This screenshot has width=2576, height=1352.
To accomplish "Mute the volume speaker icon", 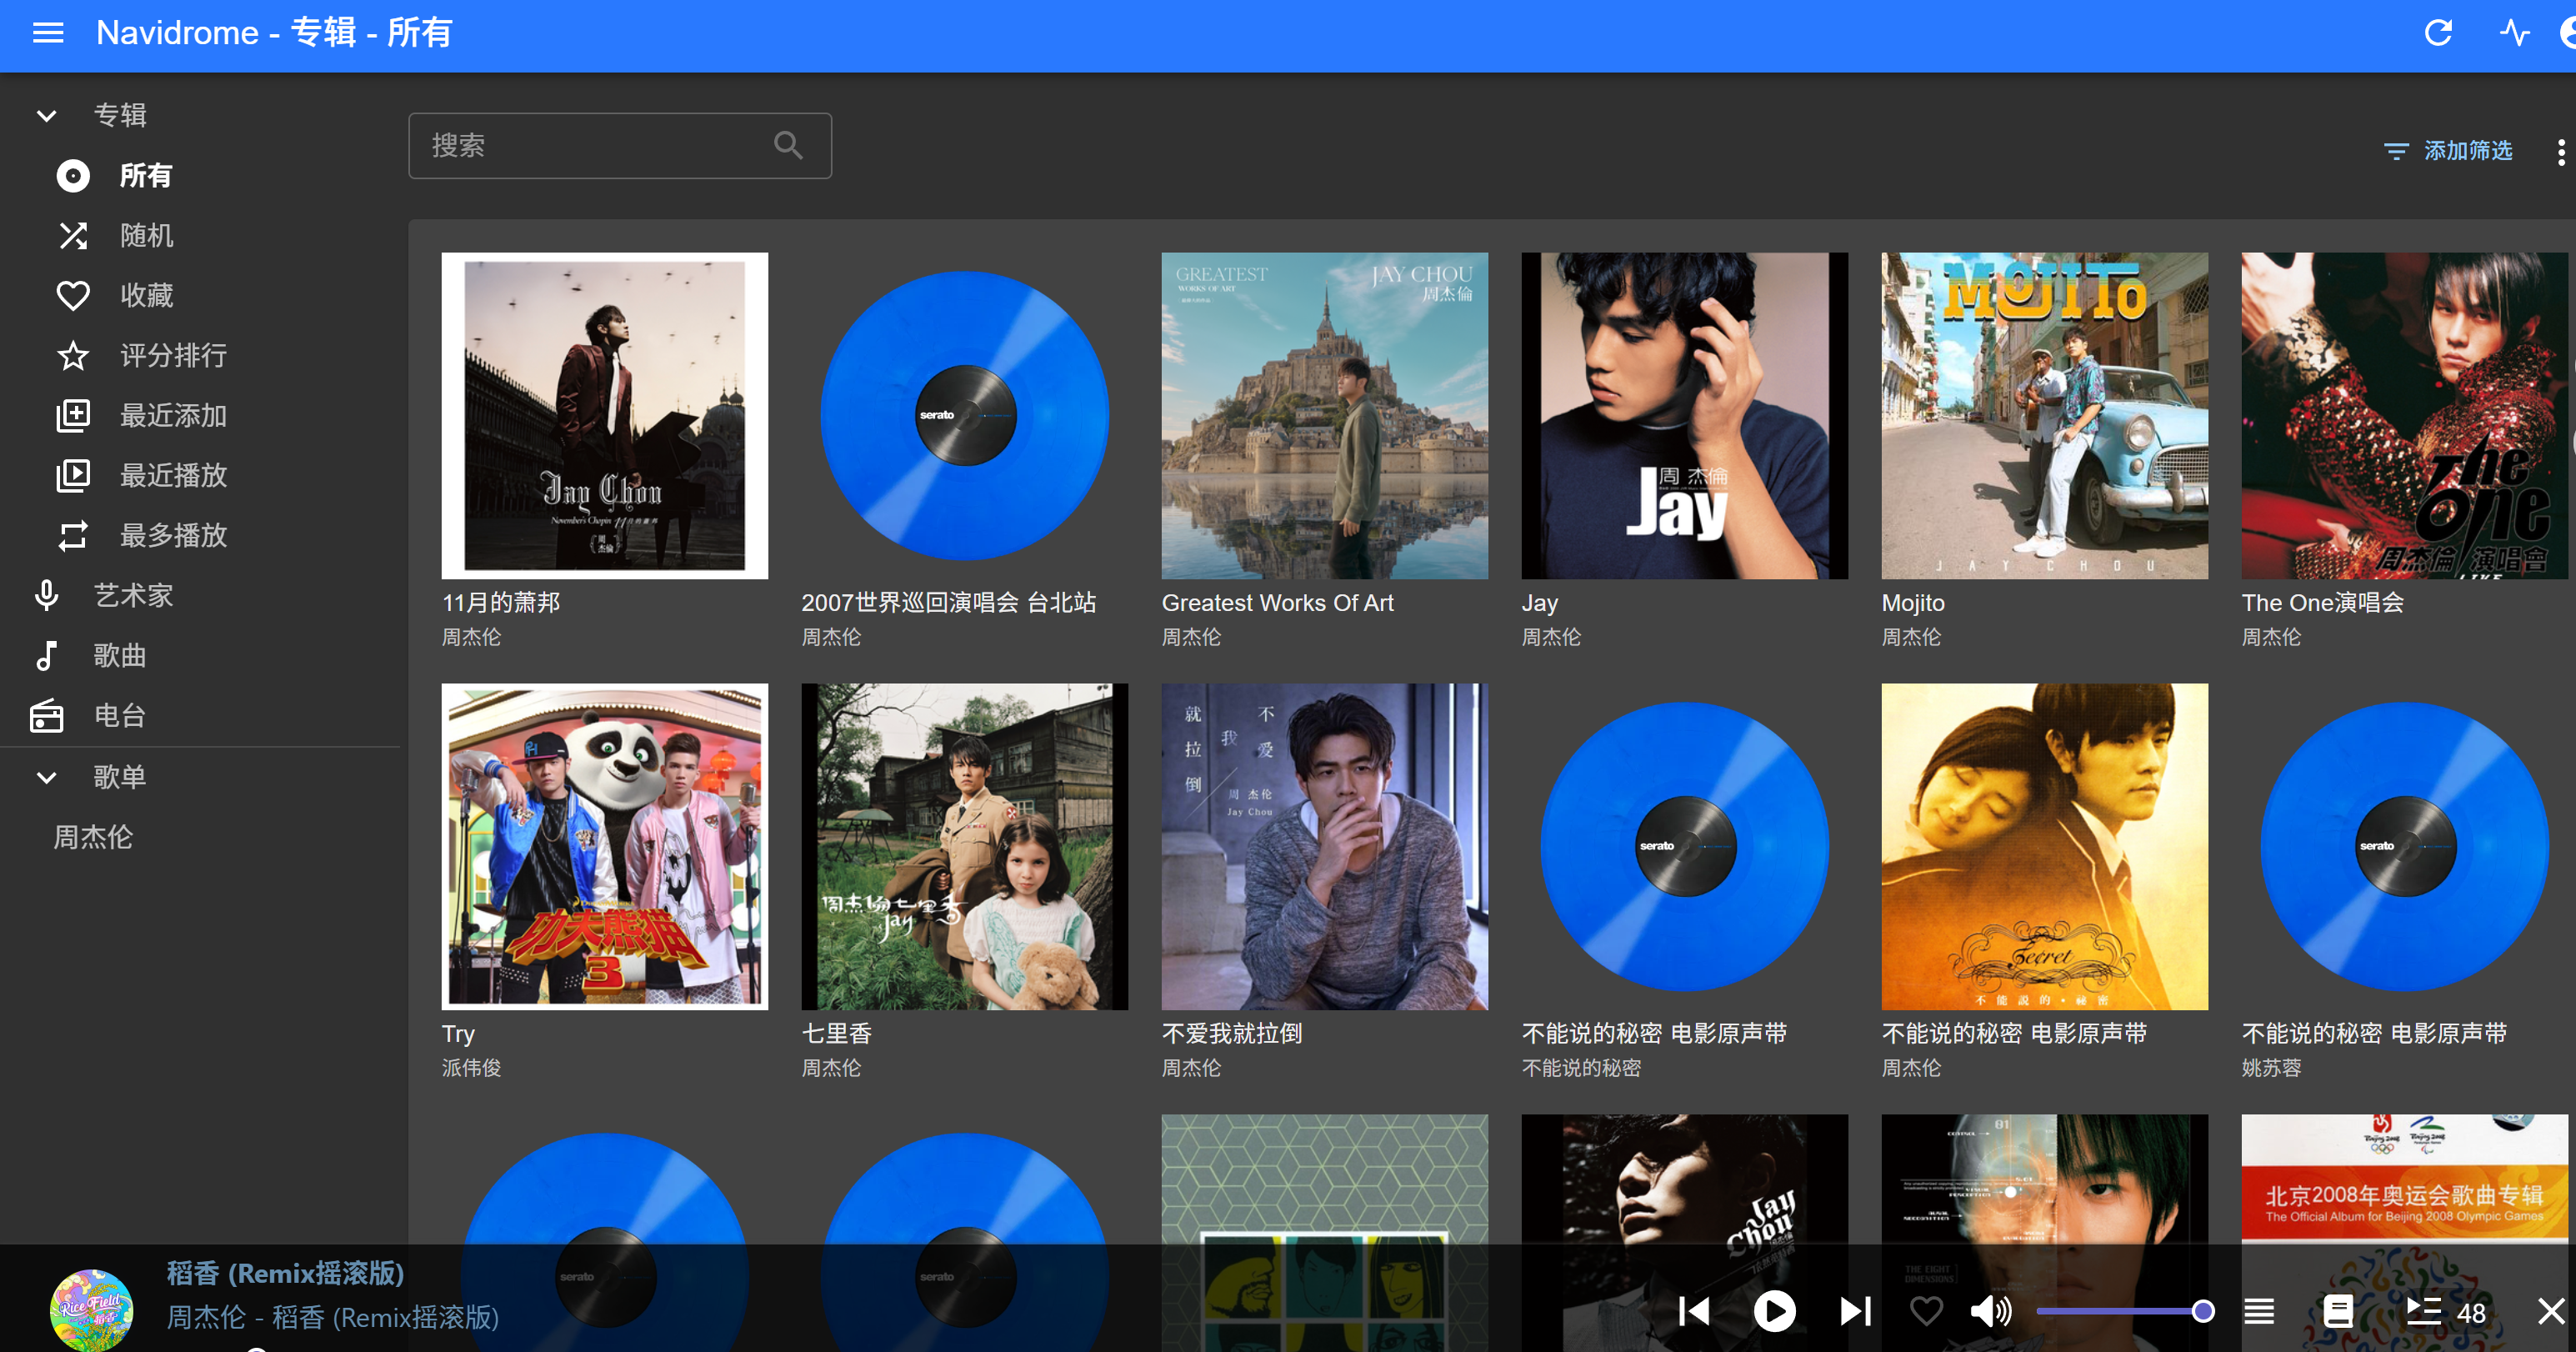I will point(1990,1311).
